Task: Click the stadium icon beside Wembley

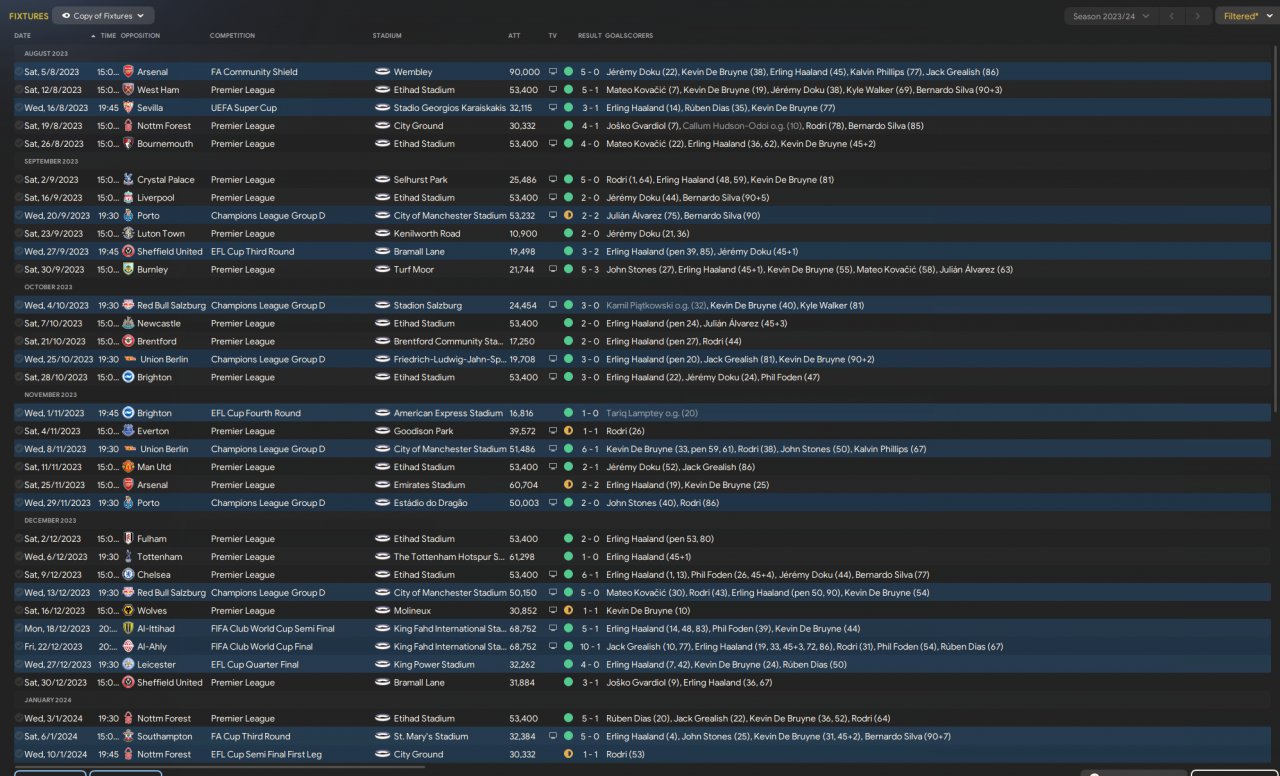Action: (382, 72)
